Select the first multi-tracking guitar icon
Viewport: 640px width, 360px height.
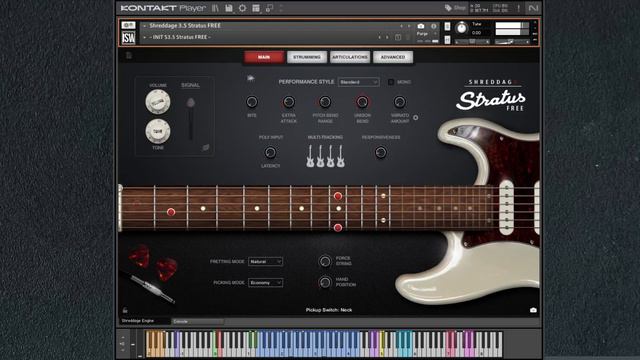coord(310,156)
